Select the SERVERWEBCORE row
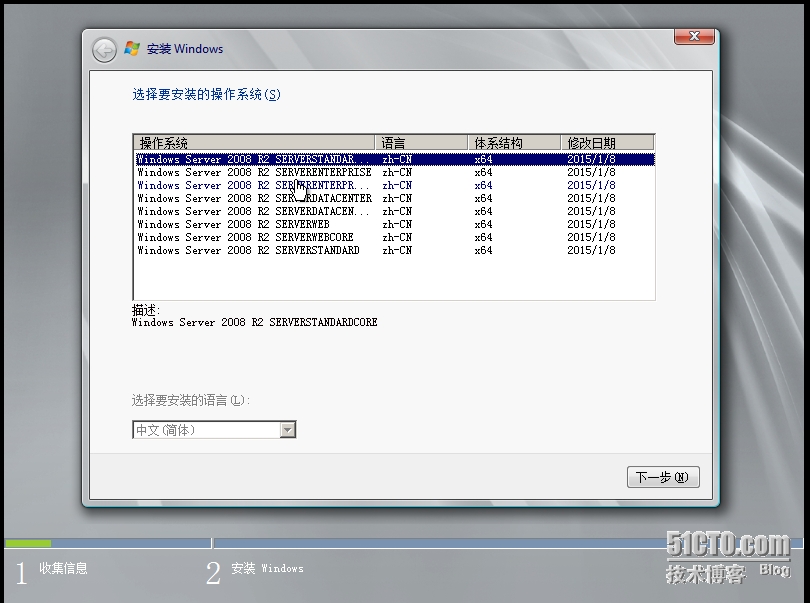This screenshot has height=603, width=810. tap(395, 237)
